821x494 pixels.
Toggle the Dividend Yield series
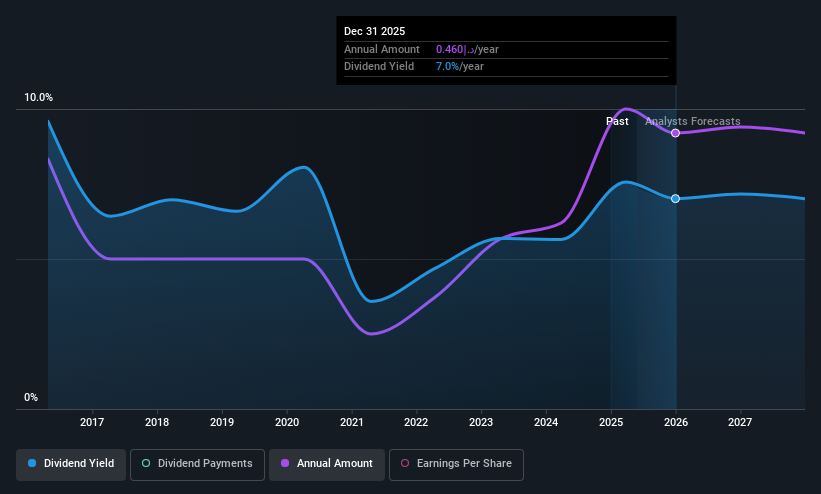click(x=71, y=464)
